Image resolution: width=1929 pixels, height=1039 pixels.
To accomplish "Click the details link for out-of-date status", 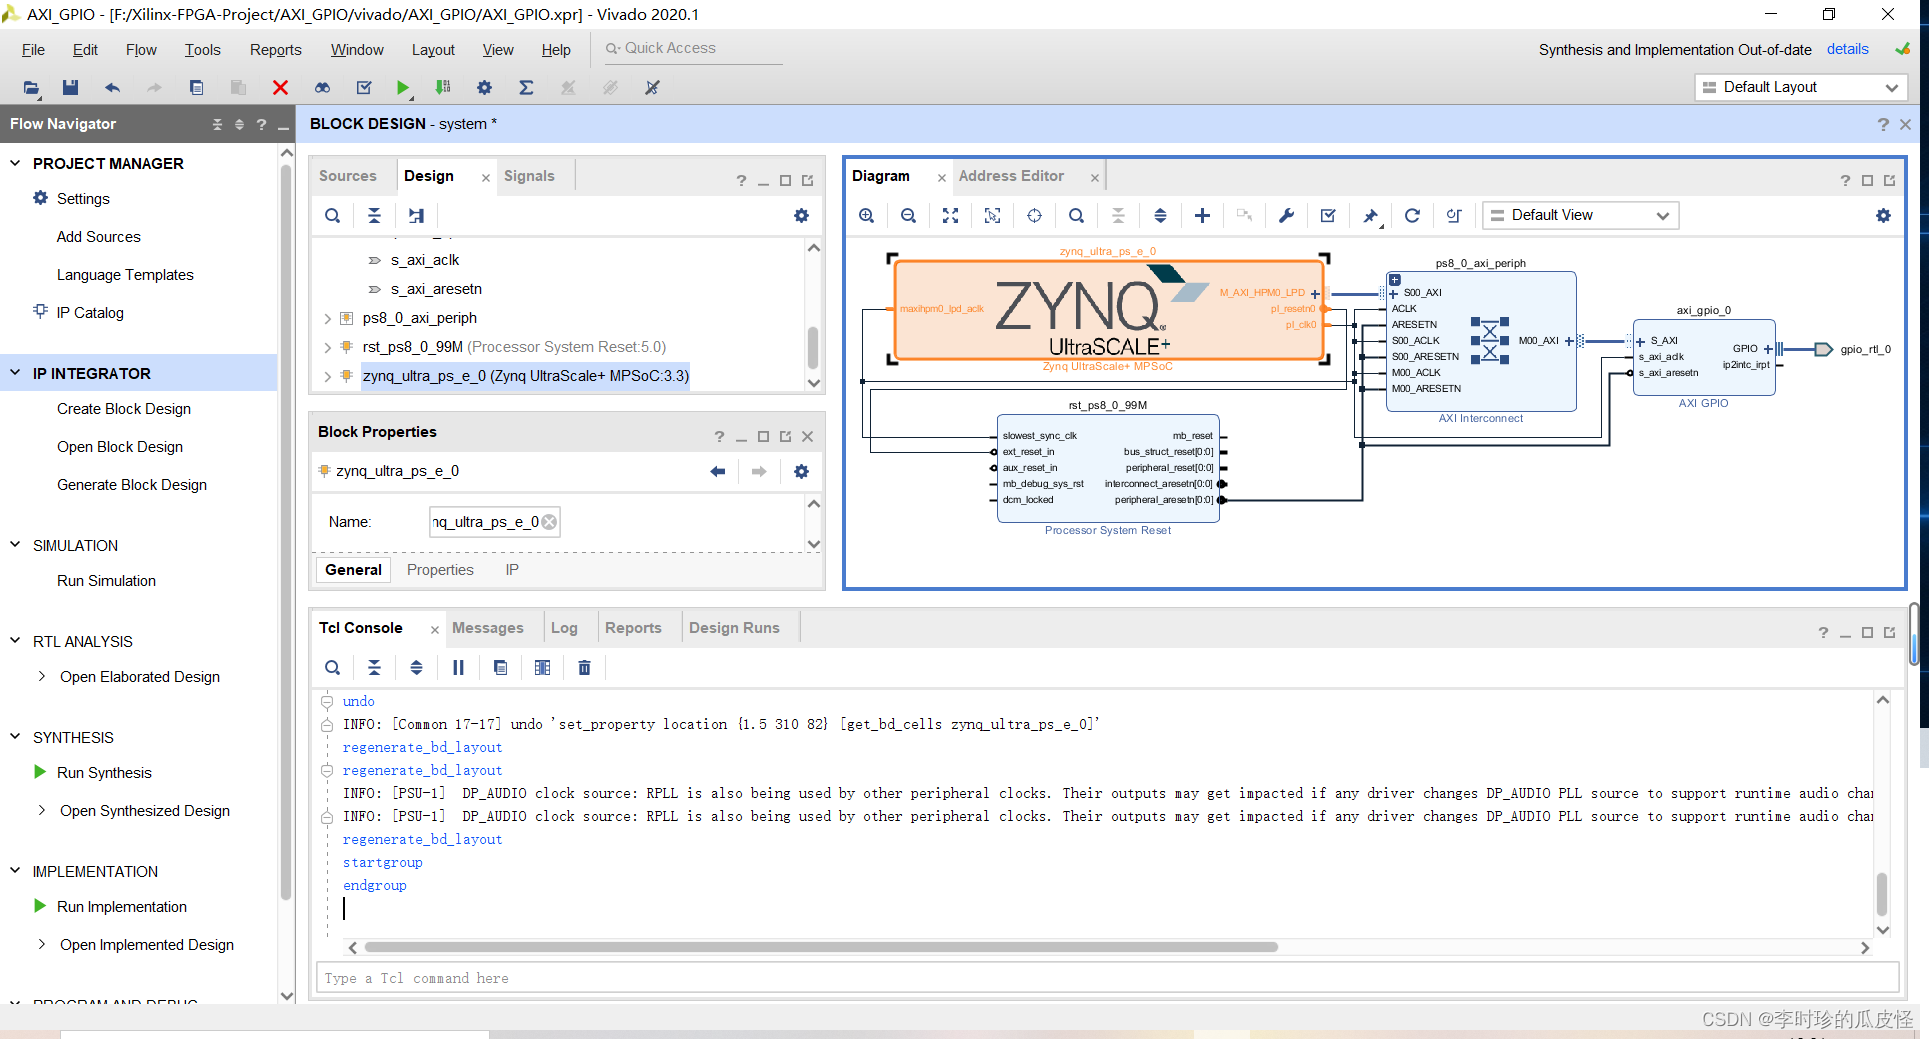I will point(1847,49).
